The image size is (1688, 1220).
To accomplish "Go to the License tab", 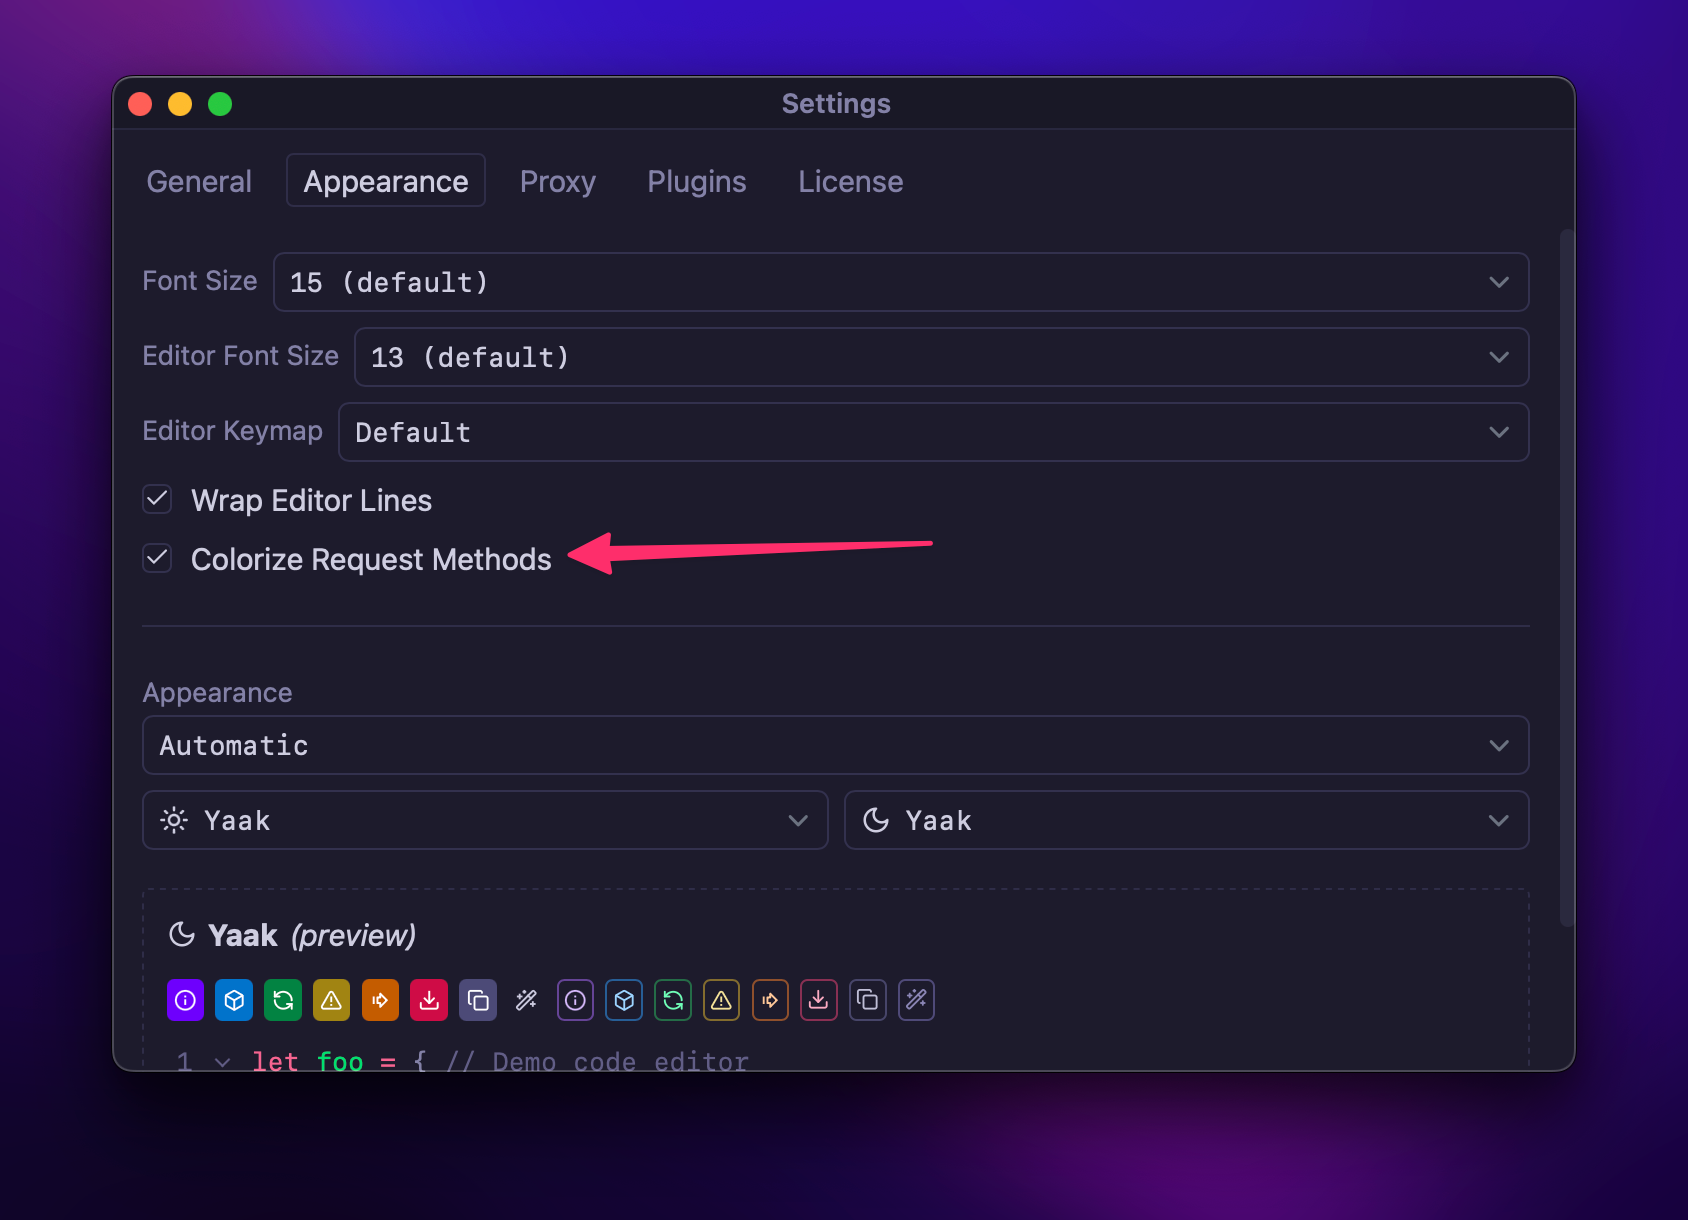I will 850,181.
